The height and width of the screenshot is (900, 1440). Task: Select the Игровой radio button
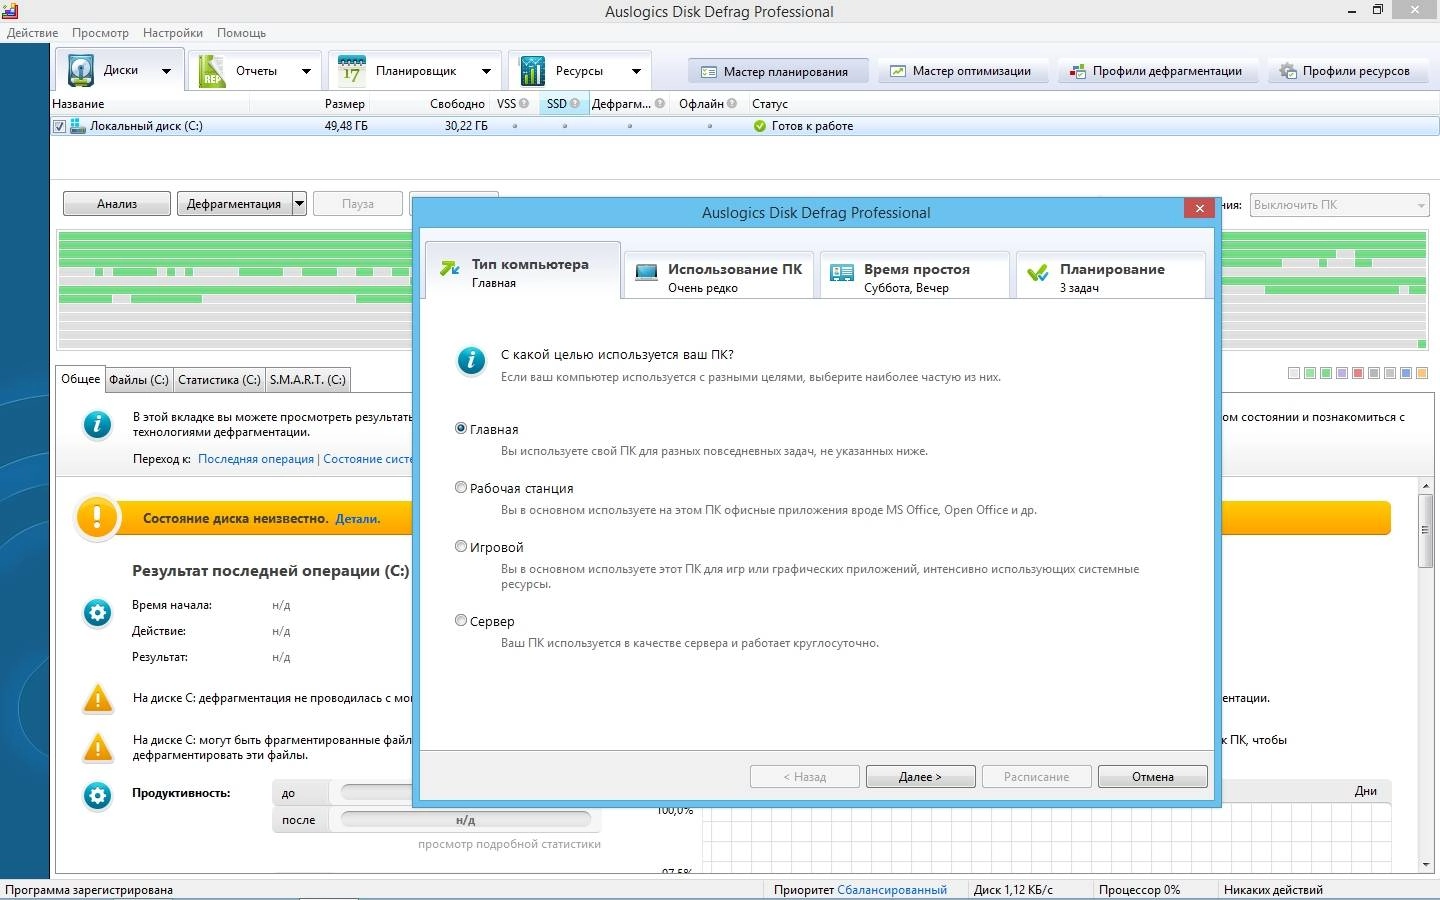pyautogui.click(x=461, y=546)
